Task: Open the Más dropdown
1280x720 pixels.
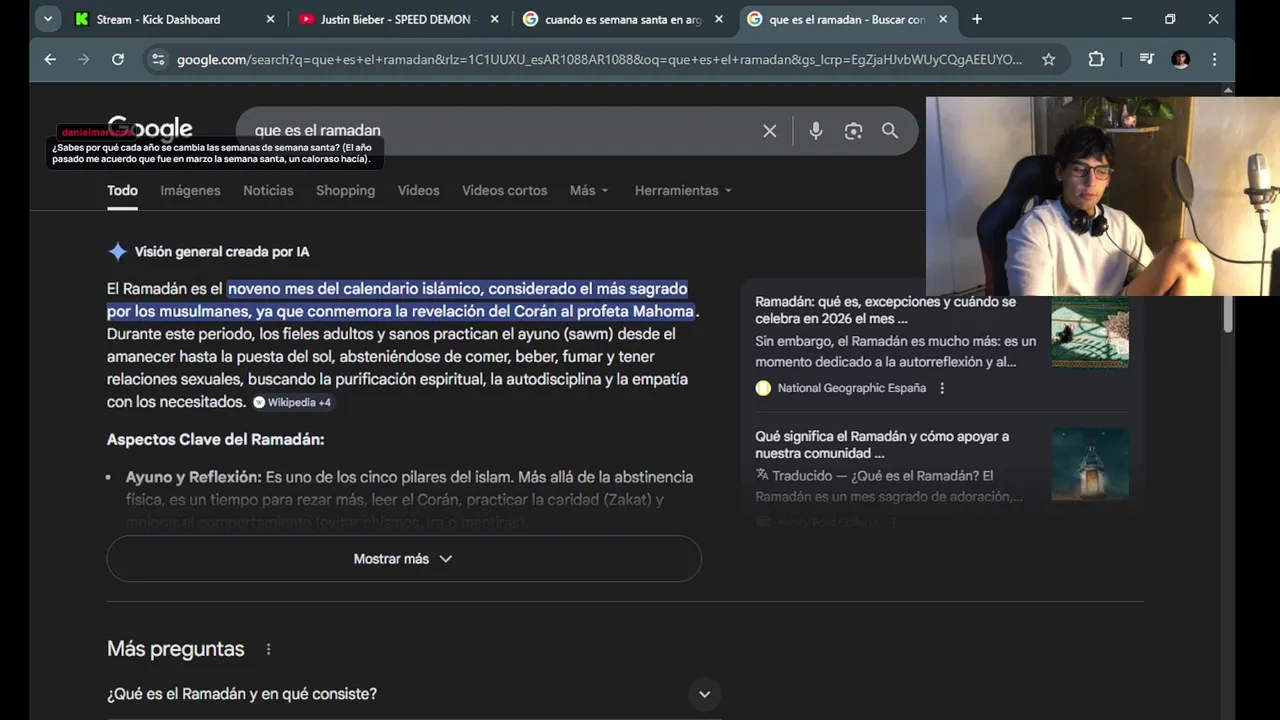Action: (x=589, y=190)
